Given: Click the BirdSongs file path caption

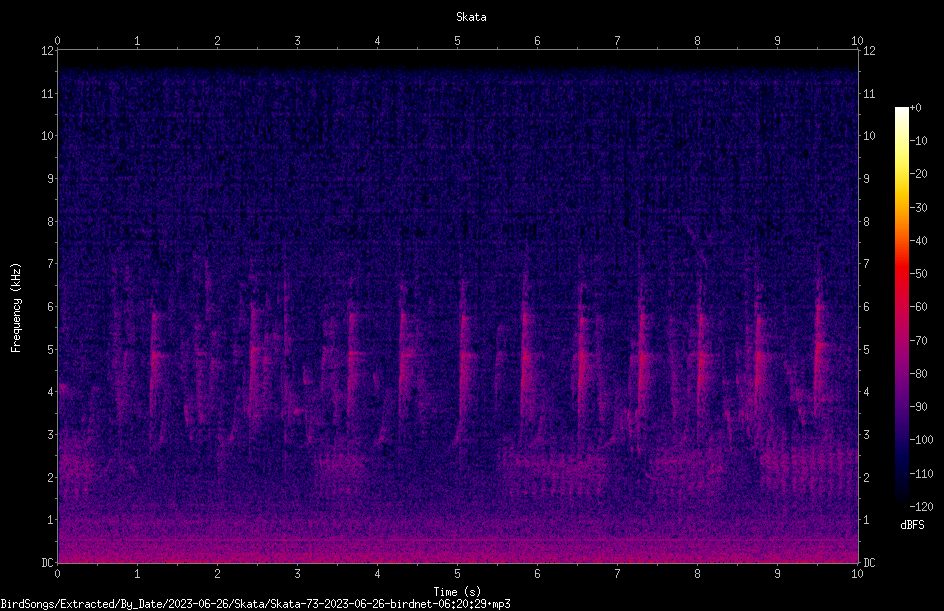Looking at the screenshot, I should (x=255, y=604).
